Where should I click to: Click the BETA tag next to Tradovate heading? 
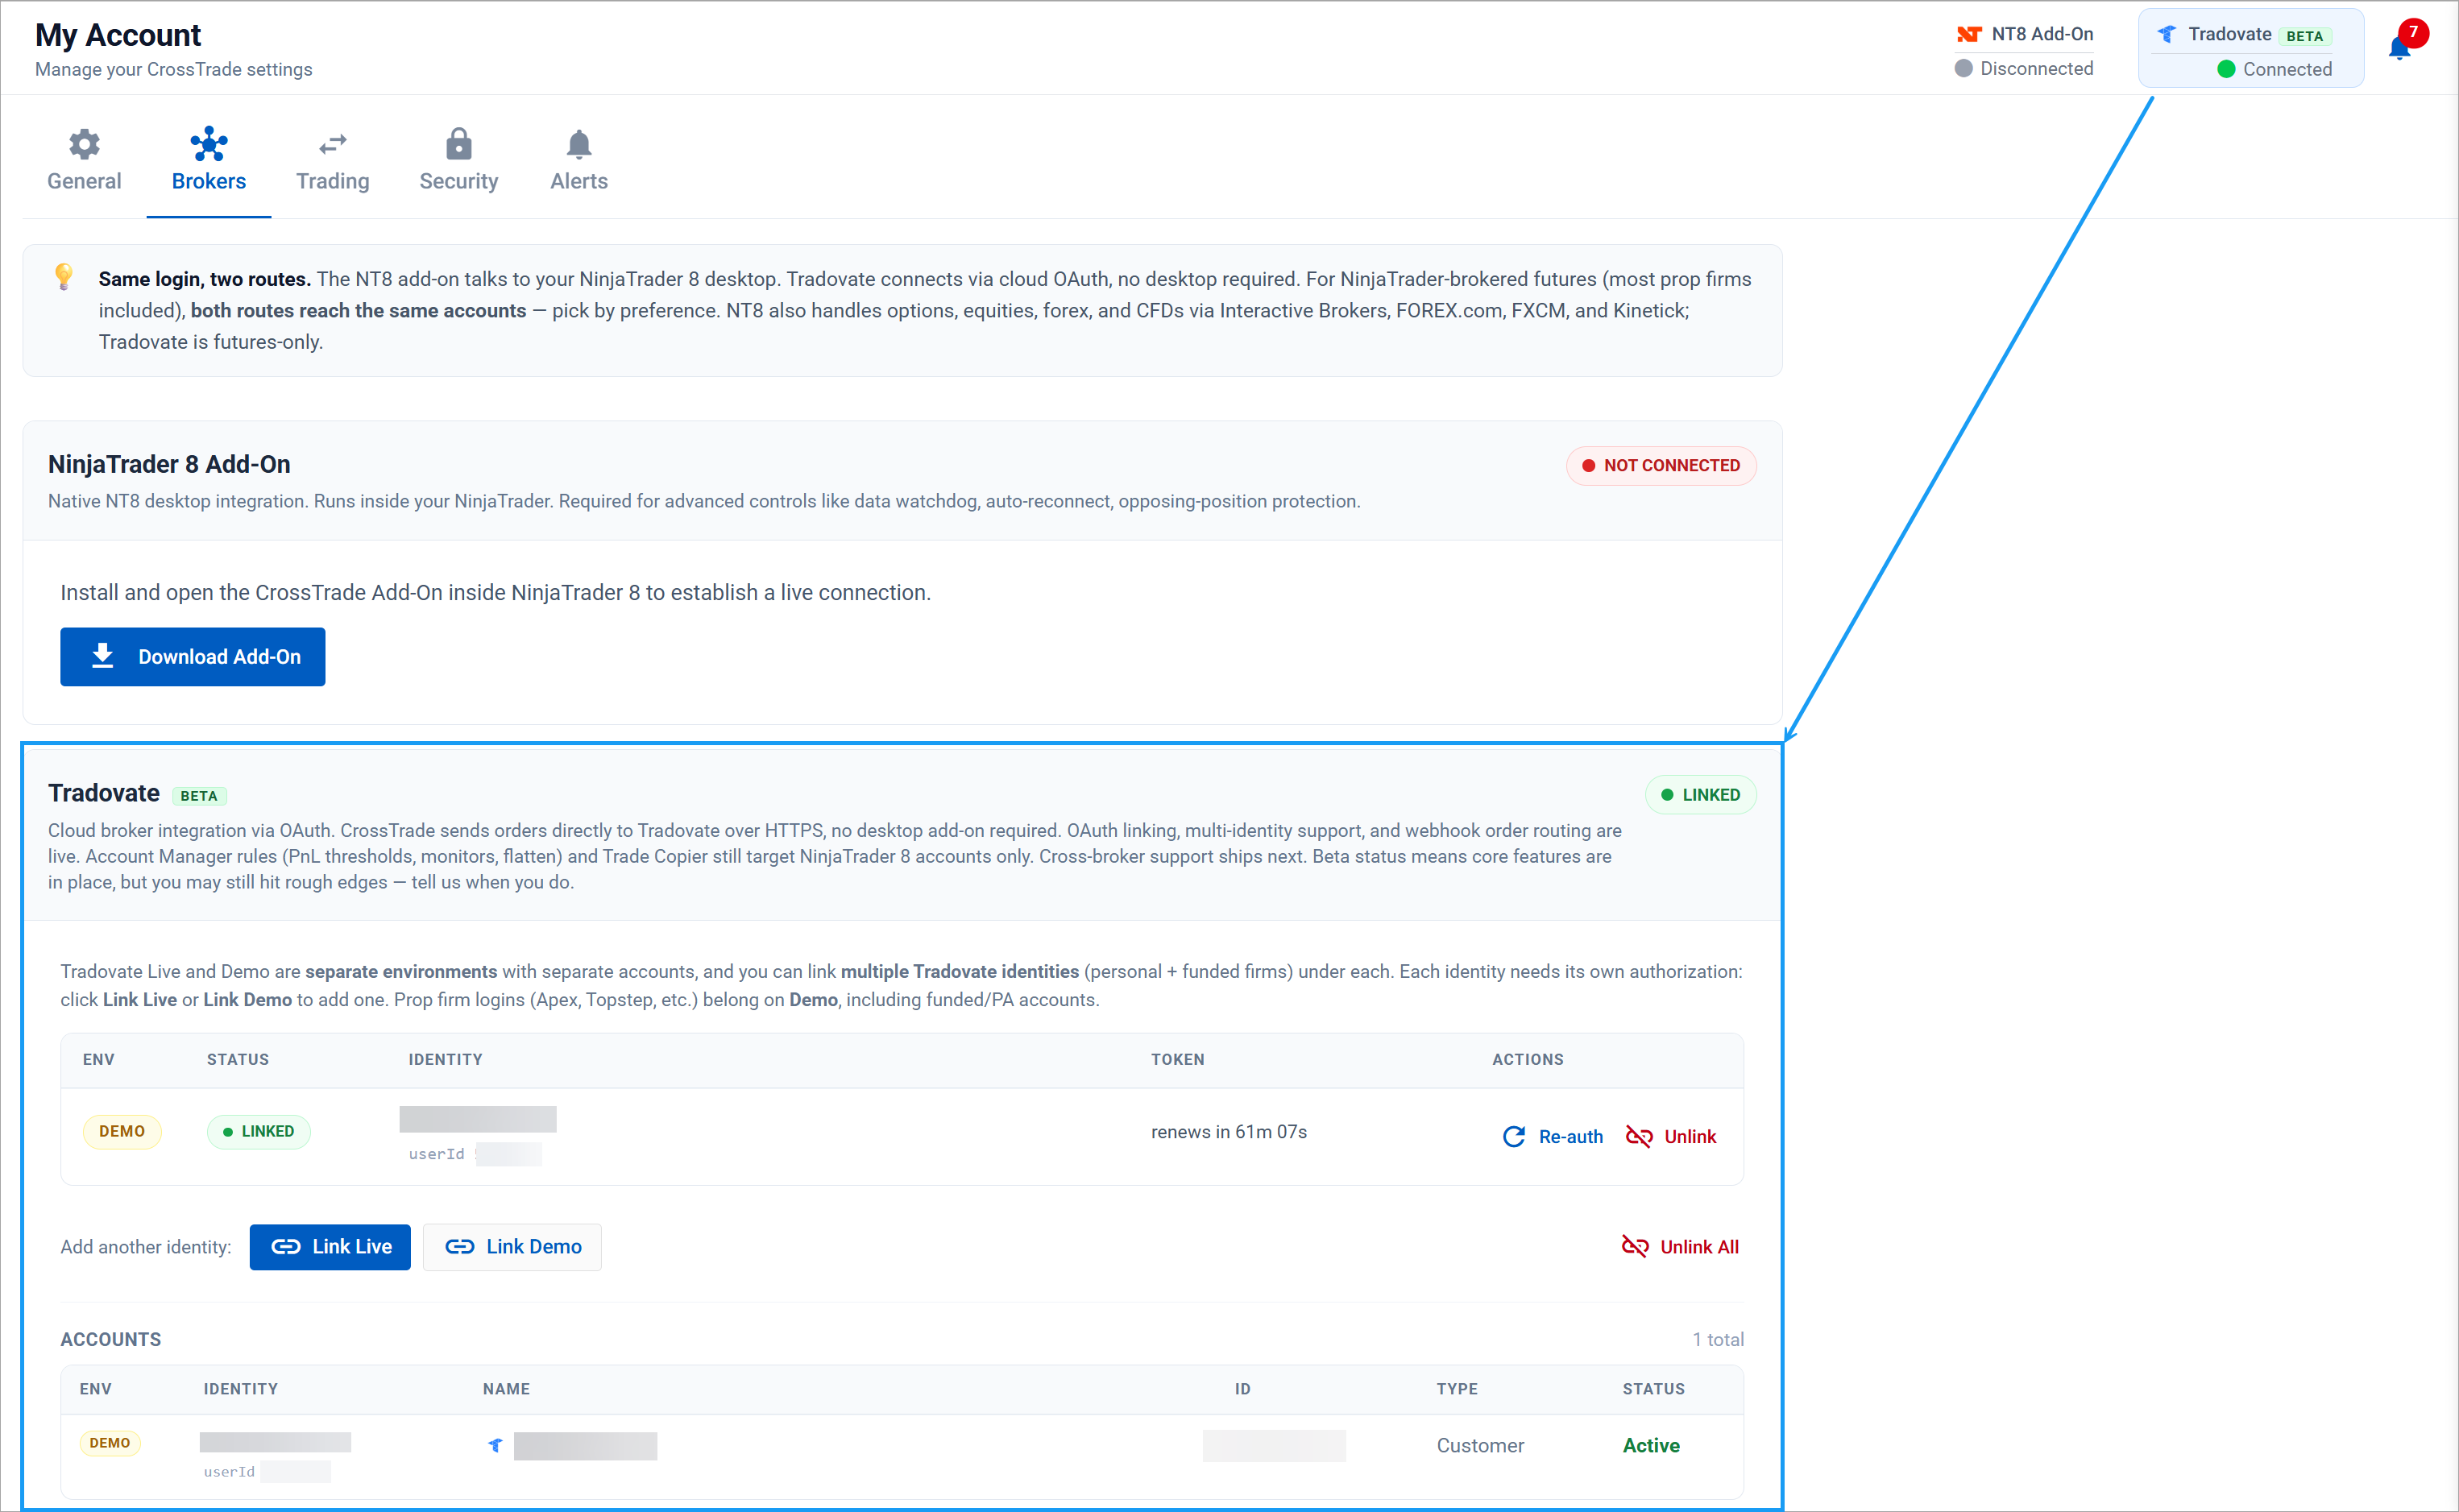point(199,796)
